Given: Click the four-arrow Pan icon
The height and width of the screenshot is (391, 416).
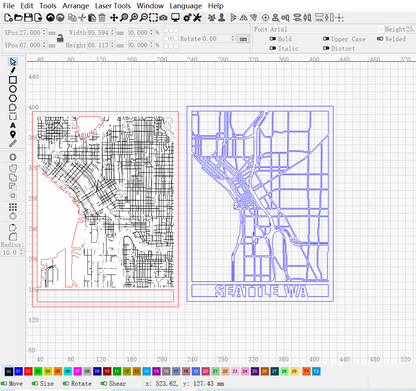Looking at the screenshot, I should coord(114,18).
